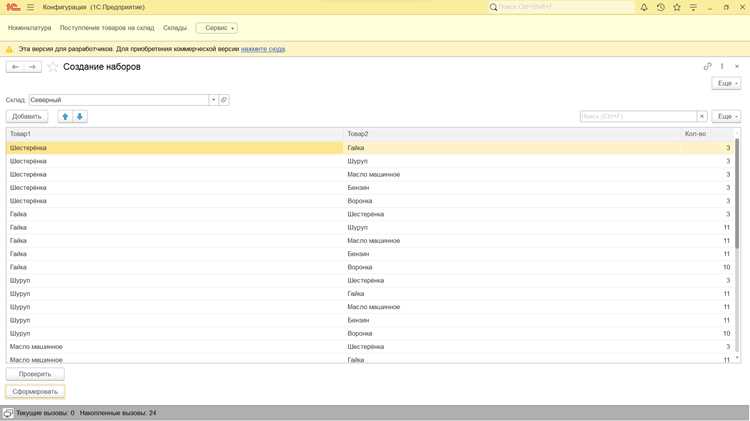Open the Склады section

175,28
